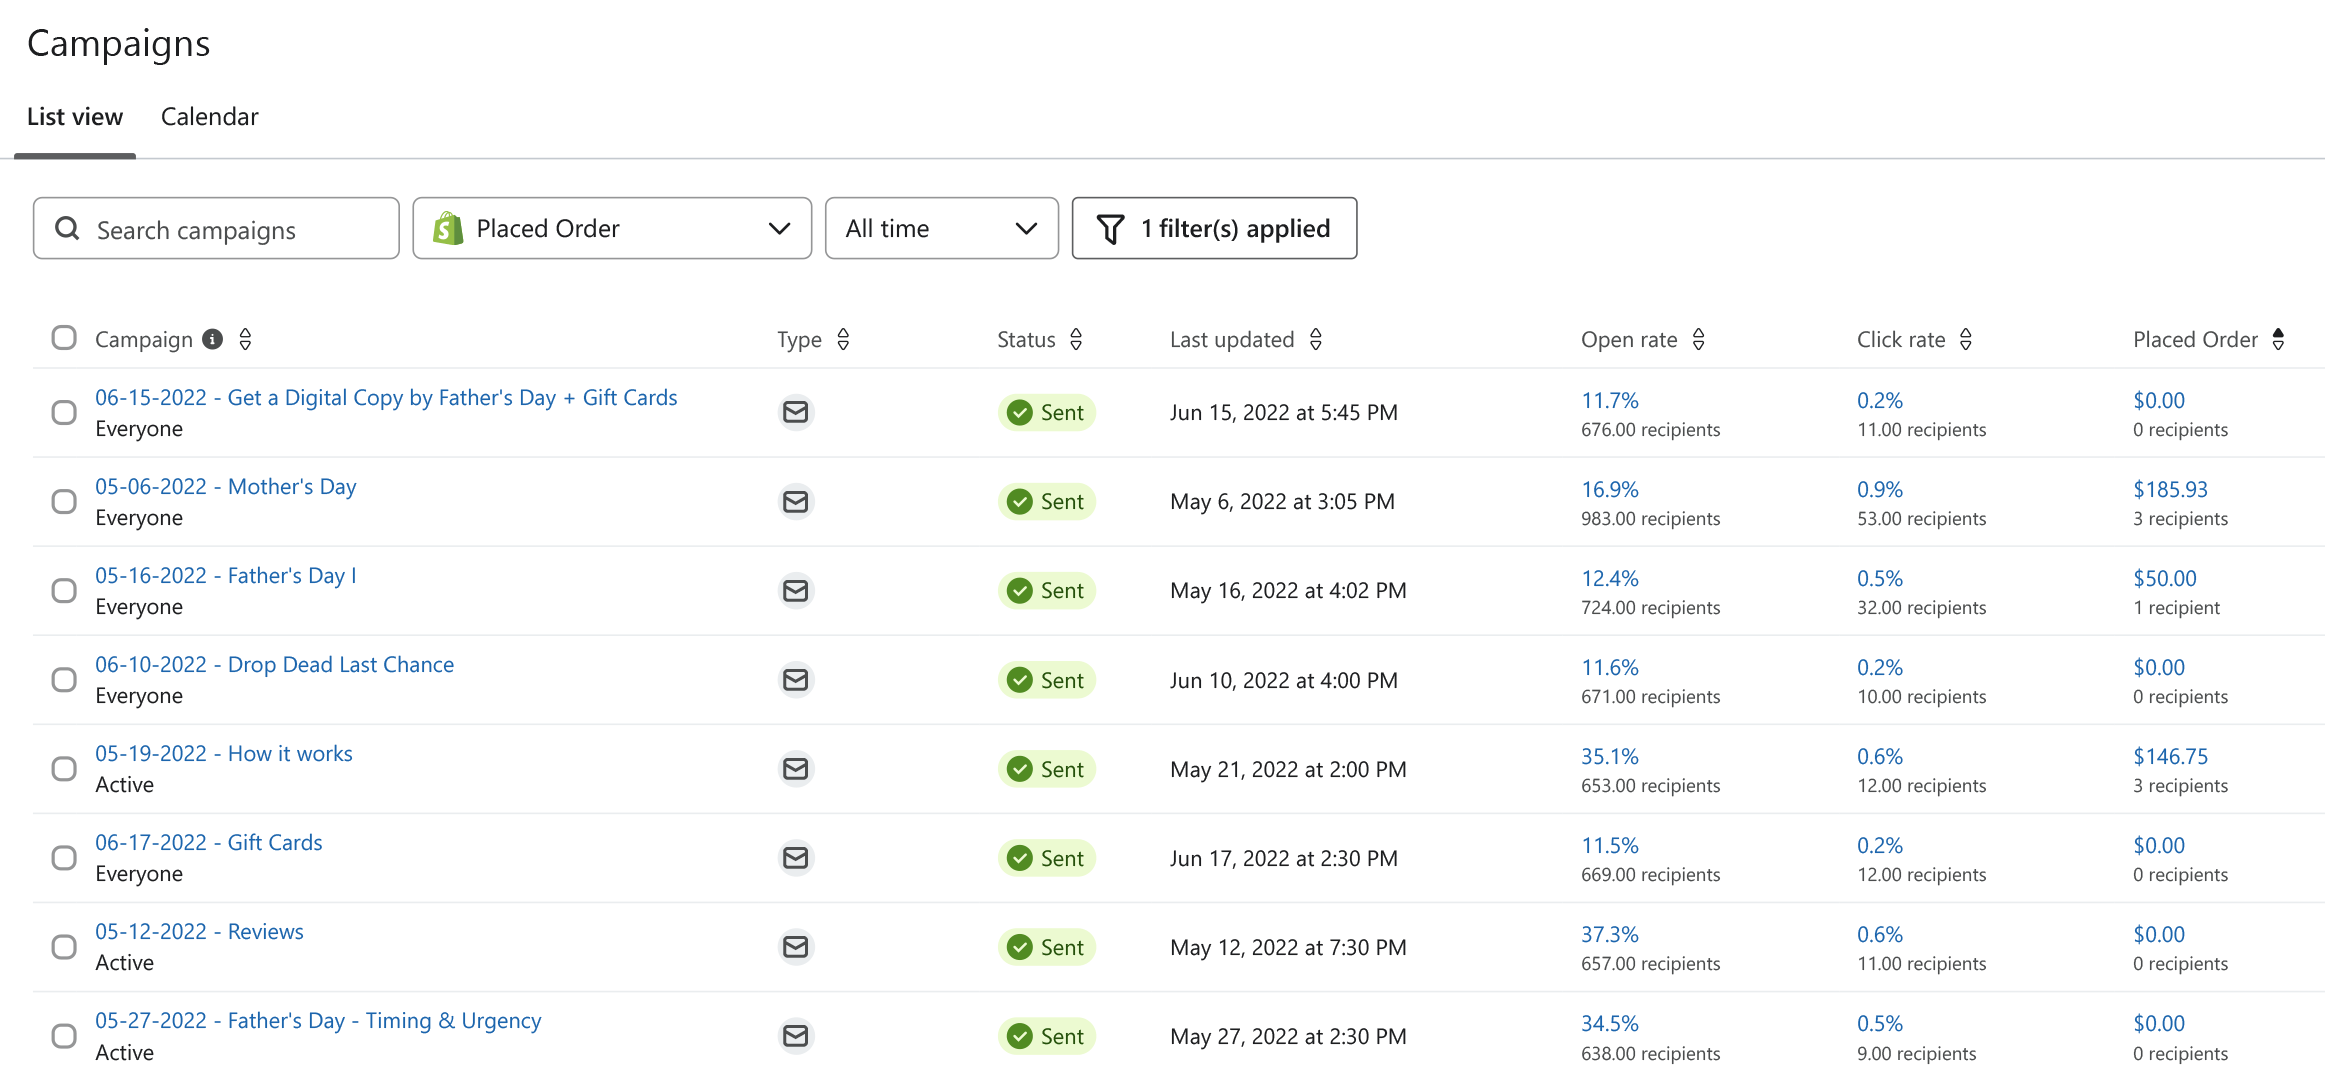
Task: Click the 16.9% open rate link
Action: [x=1609, y=489]
